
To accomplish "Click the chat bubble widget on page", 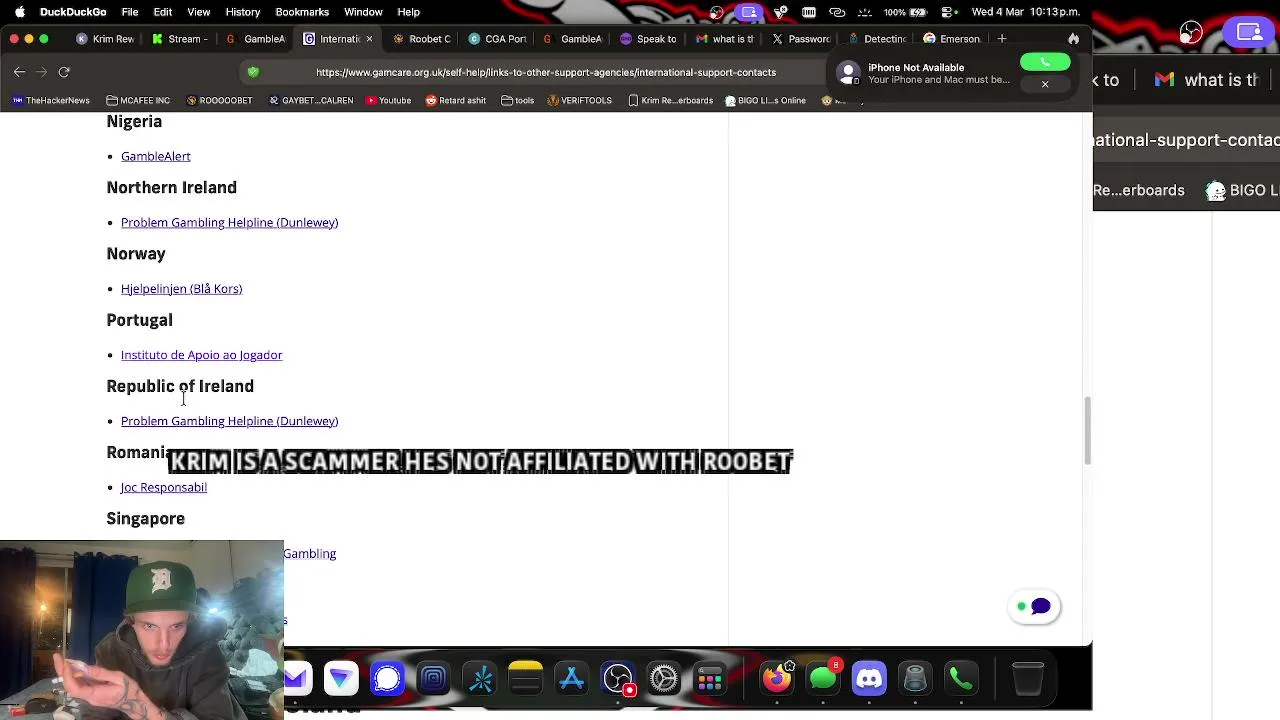I will pyautogui.click(x=1035, y=606).
